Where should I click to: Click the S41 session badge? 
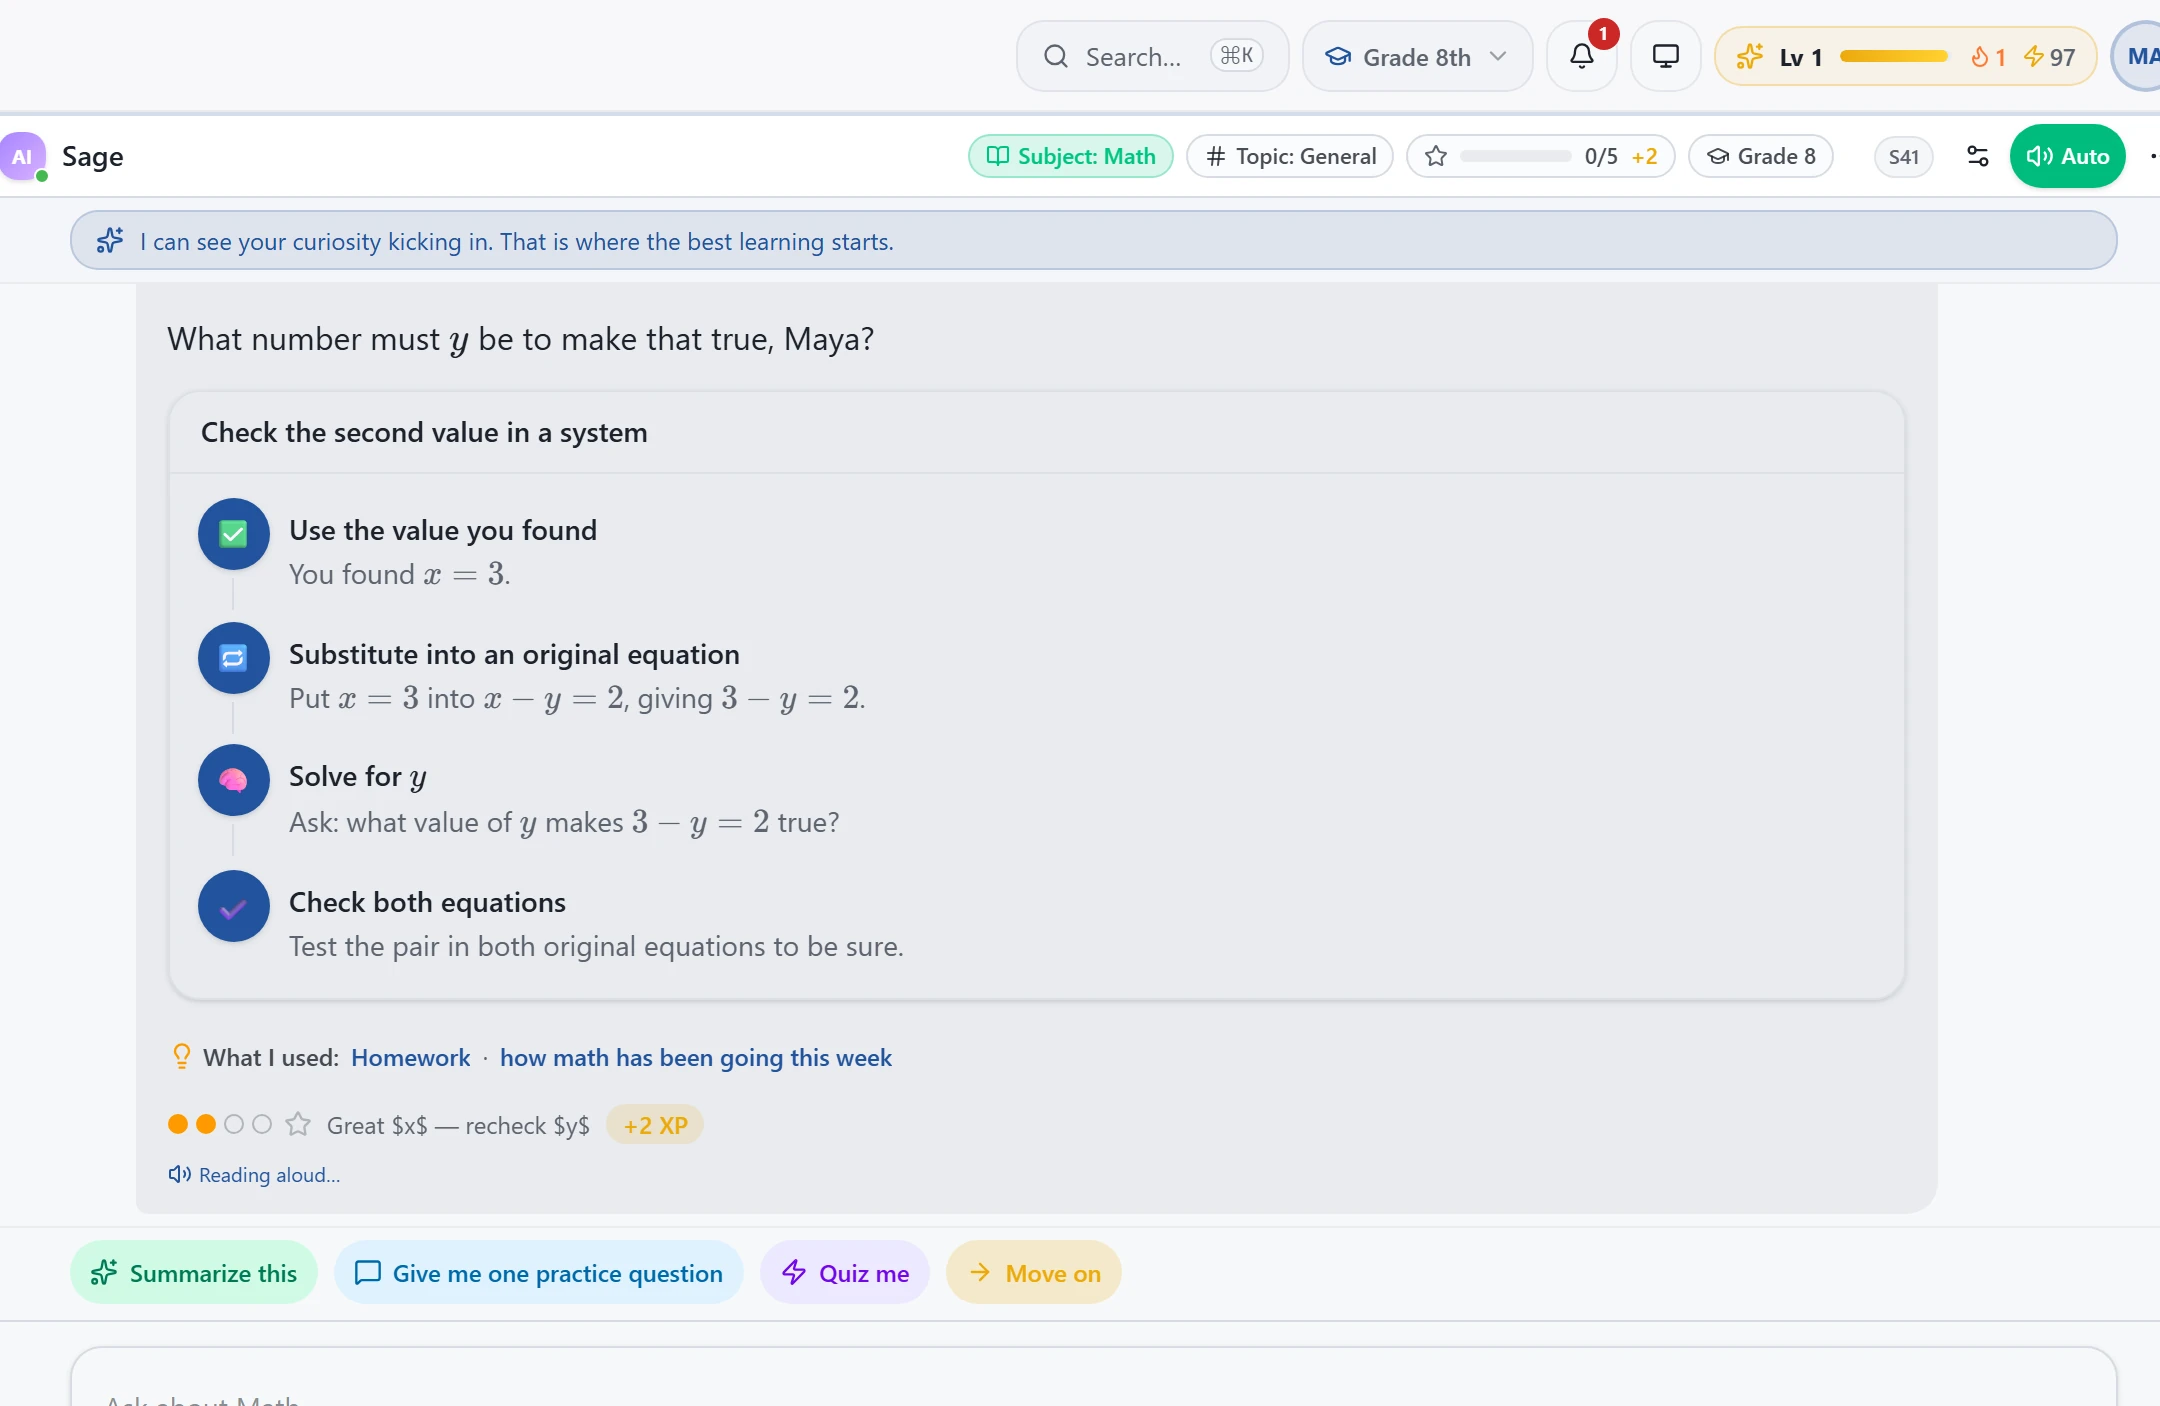[x=1904, y=156]
